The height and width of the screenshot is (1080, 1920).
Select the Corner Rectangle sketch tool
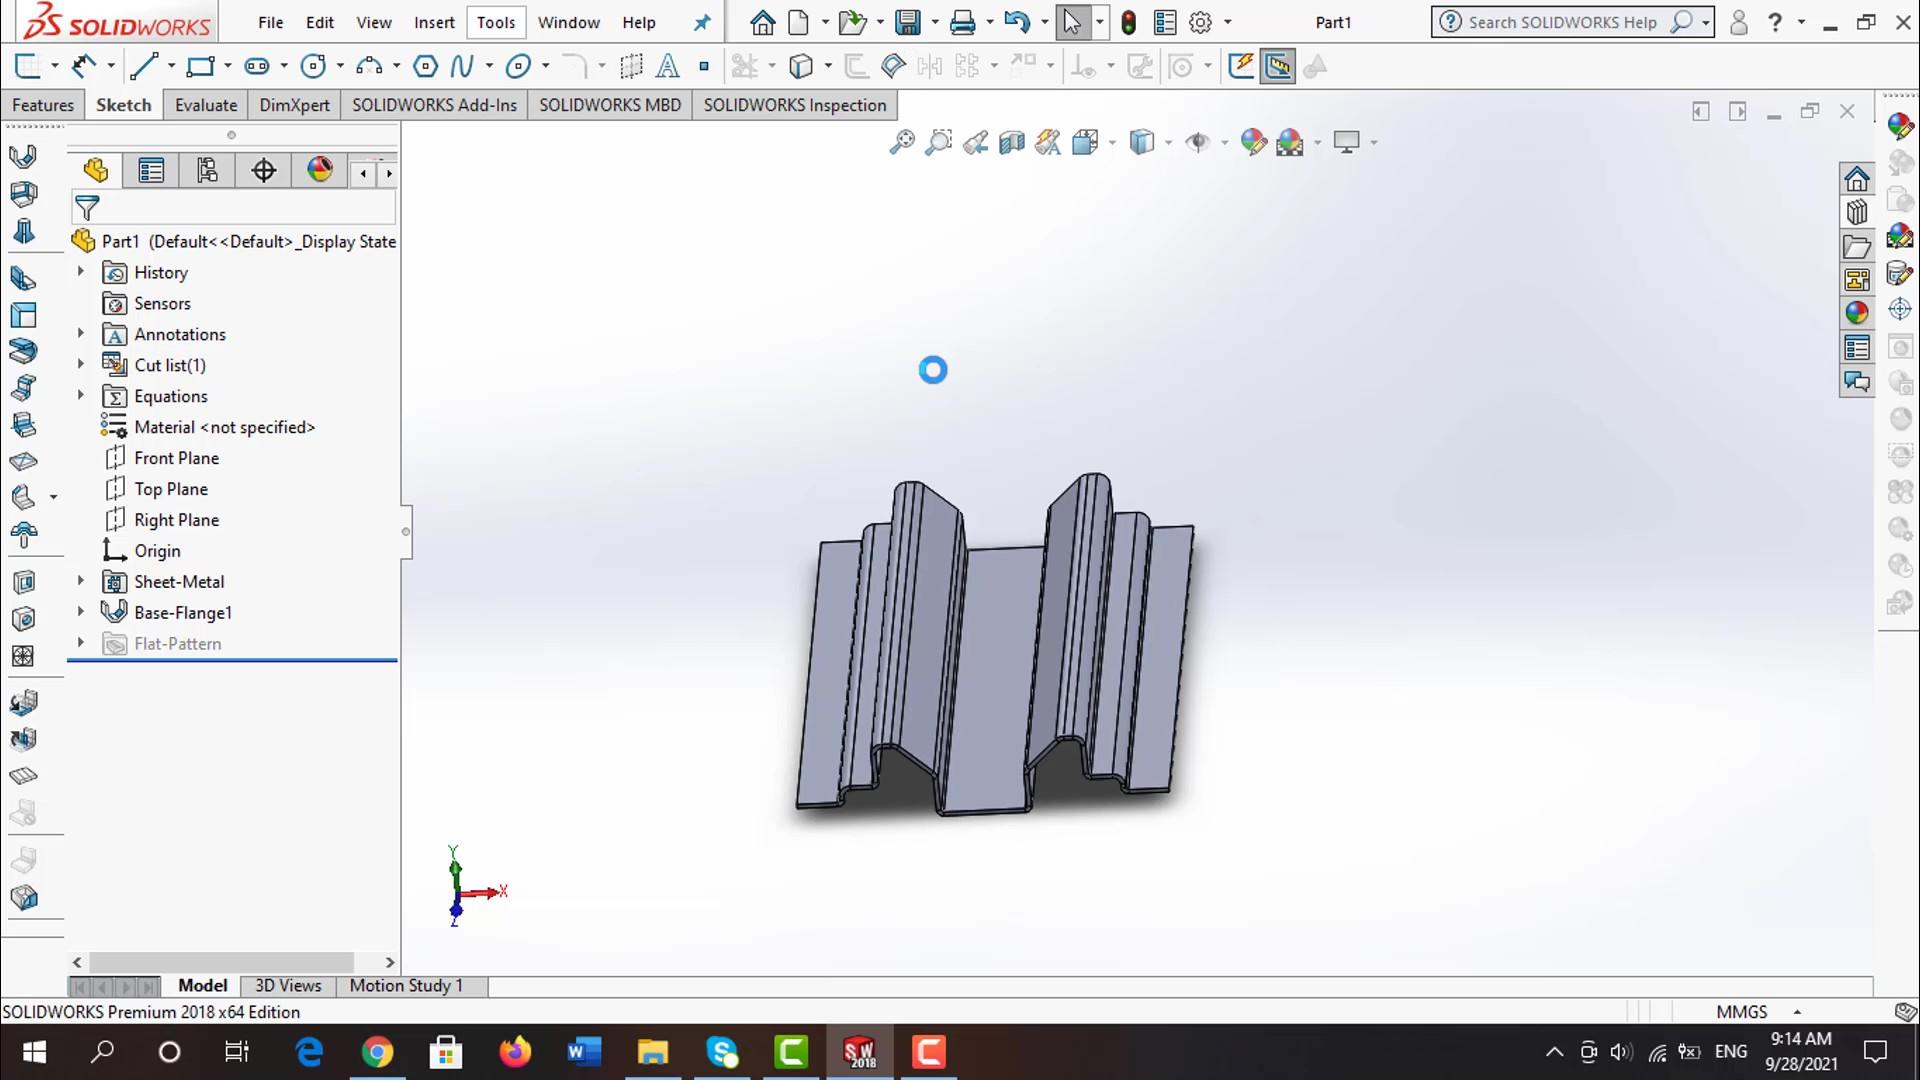pos(200,67)
